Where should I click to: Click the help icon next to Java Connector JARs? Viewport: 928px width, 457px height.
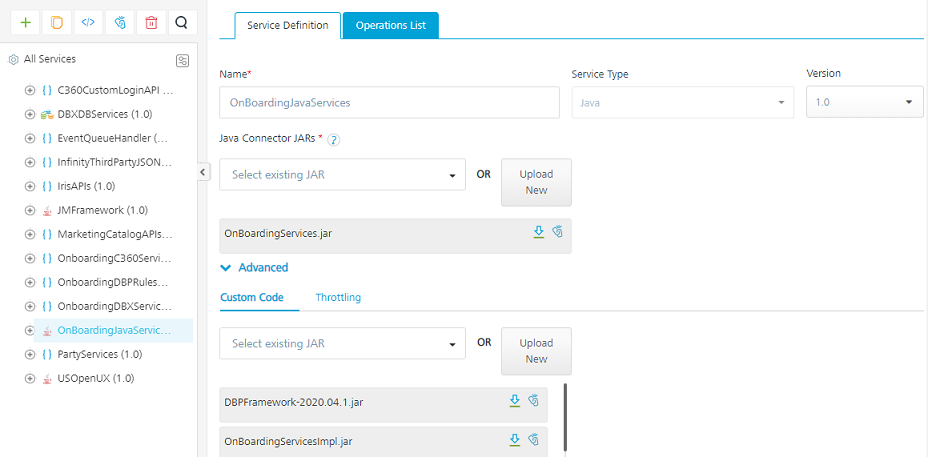click(334, 140)
